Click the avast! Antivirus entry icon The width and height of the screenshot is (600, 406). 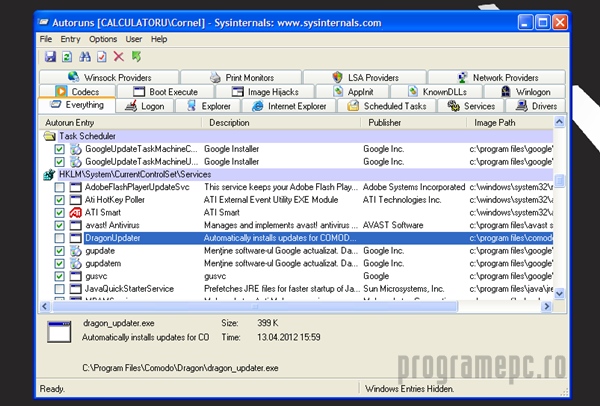coord(75,225)
